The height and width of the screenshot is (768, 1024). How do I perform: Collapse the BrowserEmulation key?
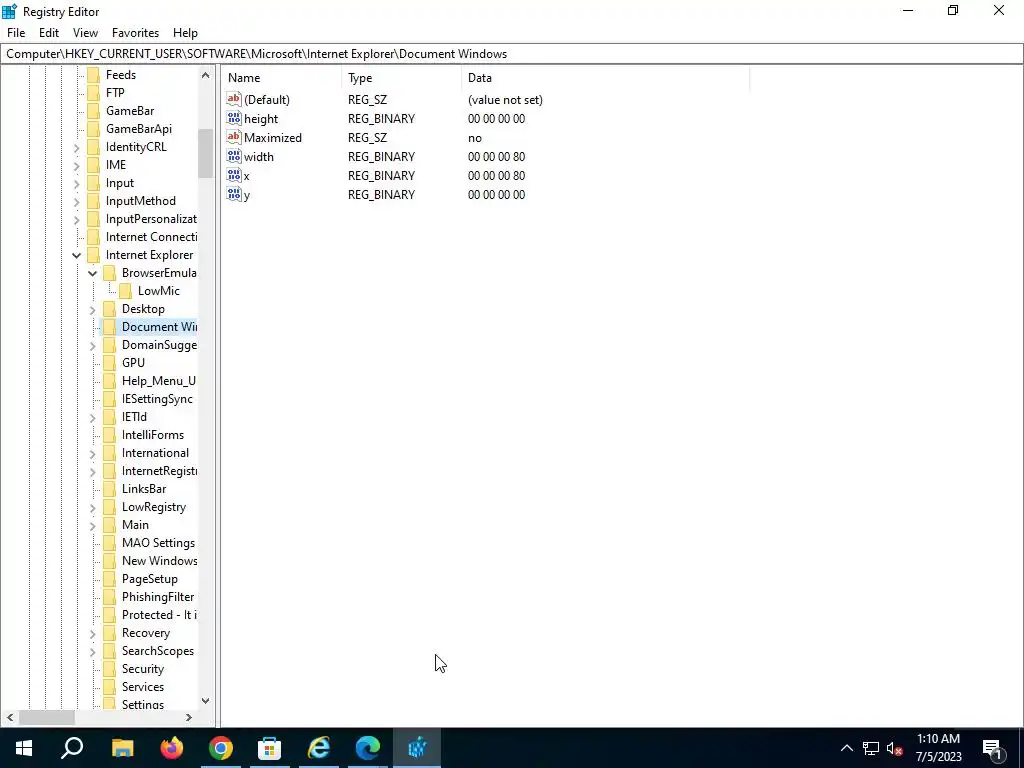coord(93,273)
